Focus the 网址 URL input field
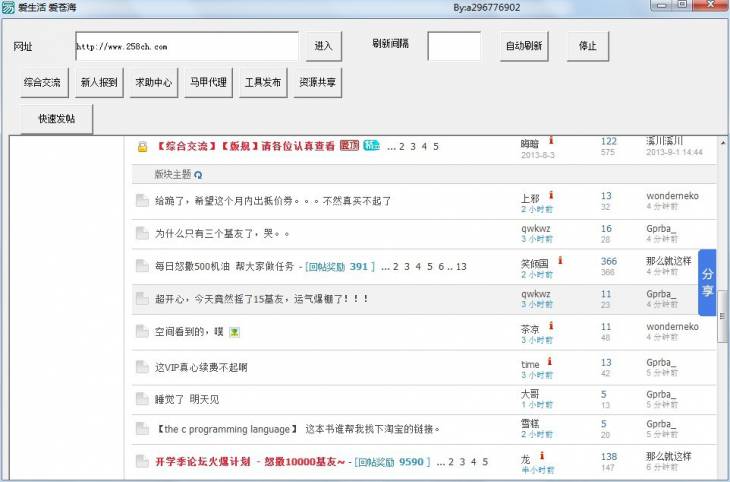This screenshot has height=482, width=730. (x=186, y=46)
